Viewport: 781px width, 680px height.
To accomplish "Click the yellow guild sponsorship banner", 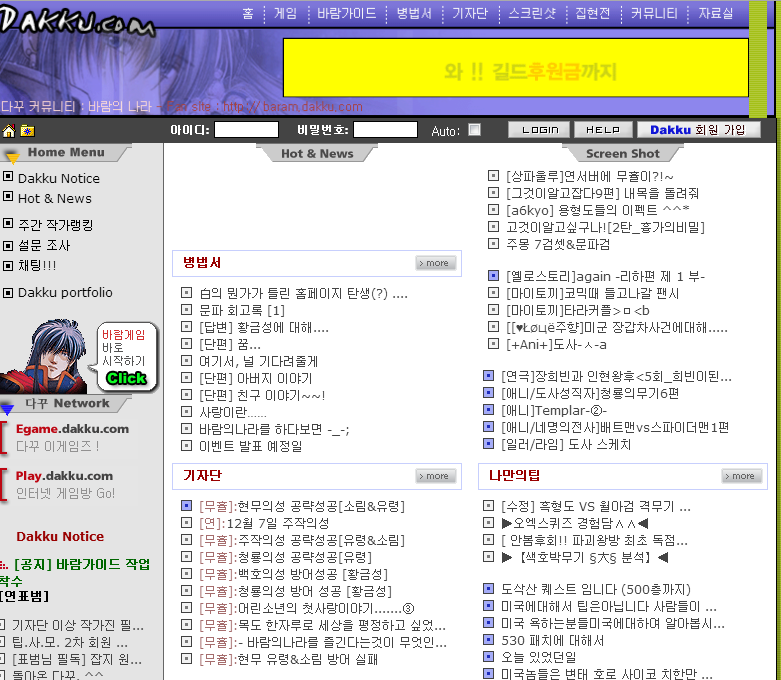I will point(516,67).
